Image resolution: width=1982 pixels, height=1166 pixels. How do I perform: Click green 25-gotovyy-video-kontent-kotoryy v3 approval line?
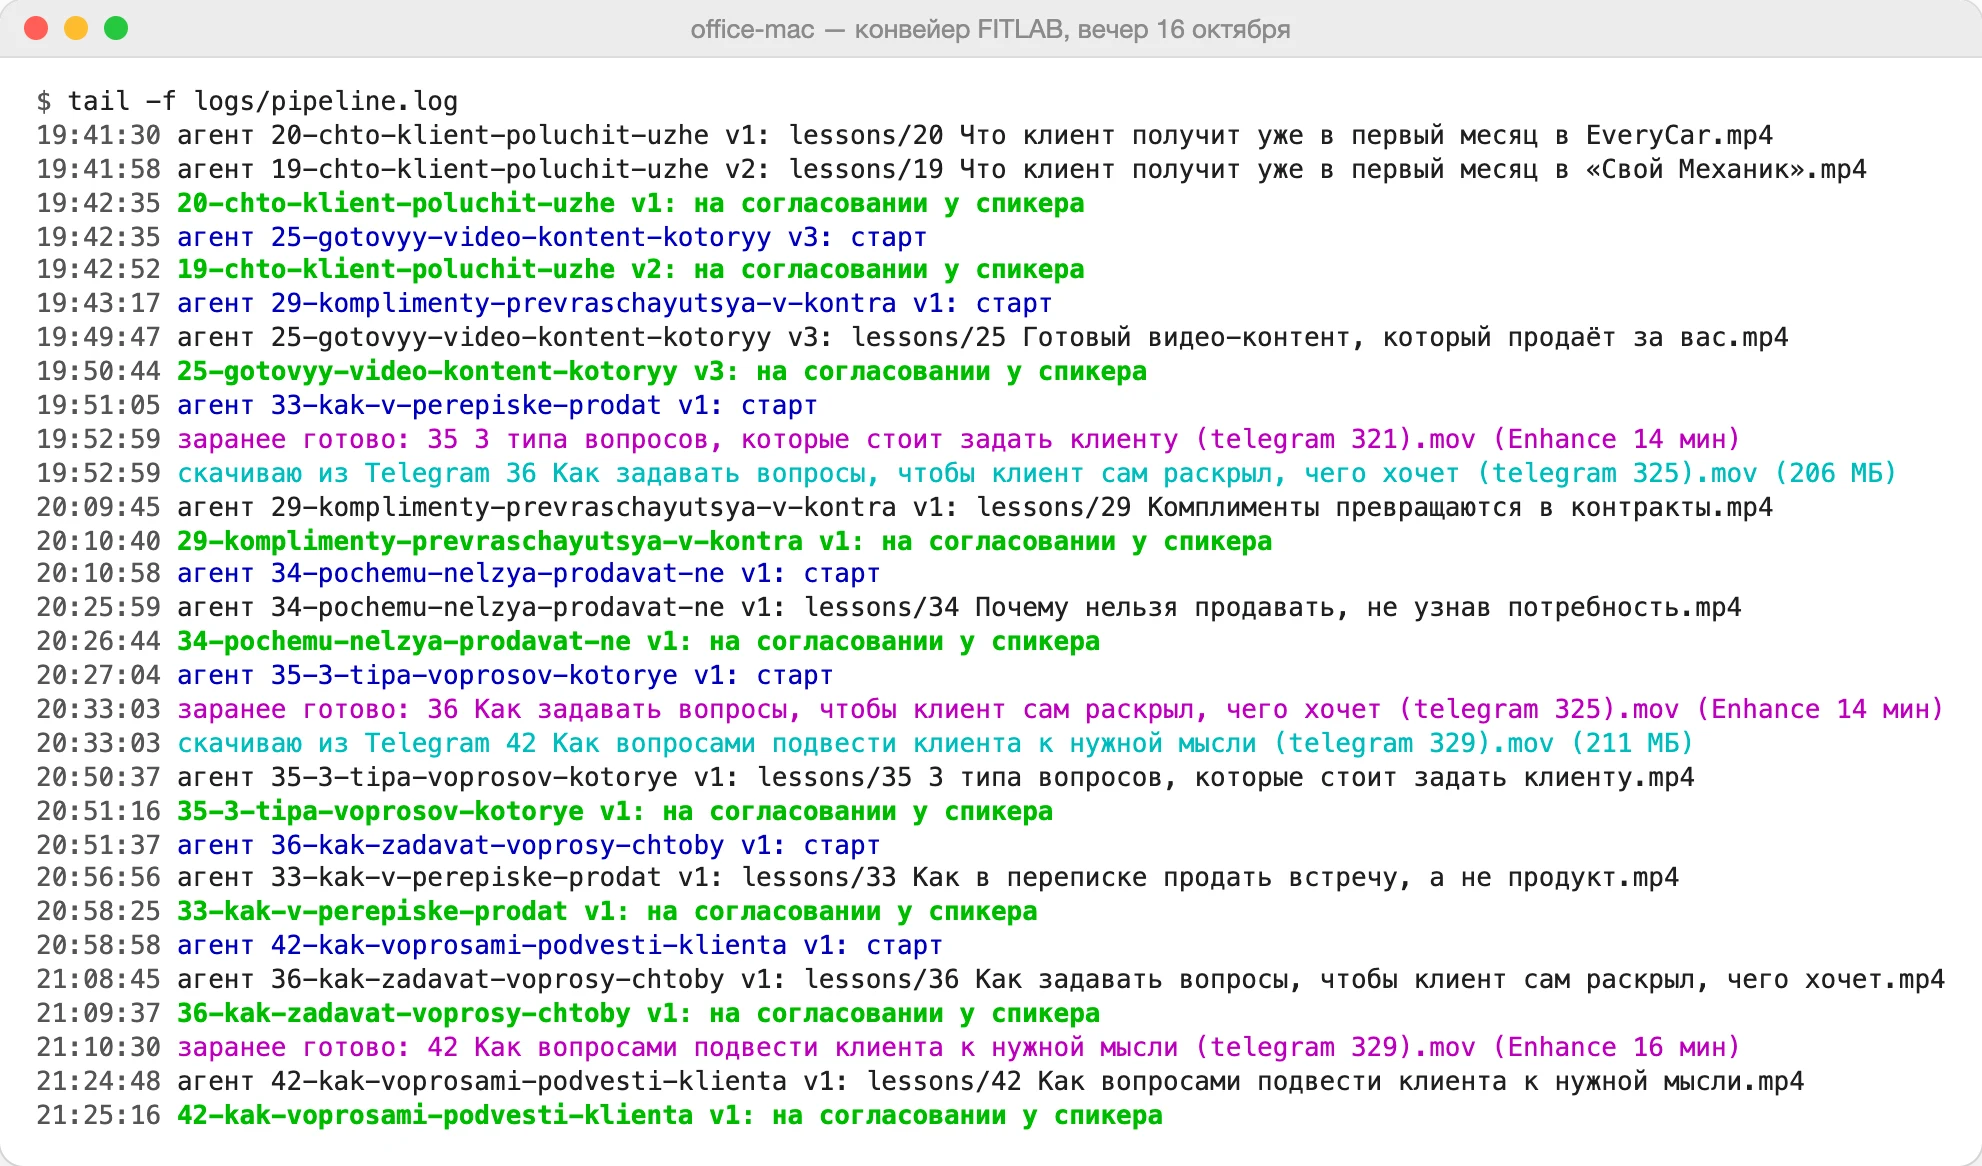click(x=592, y=371)
